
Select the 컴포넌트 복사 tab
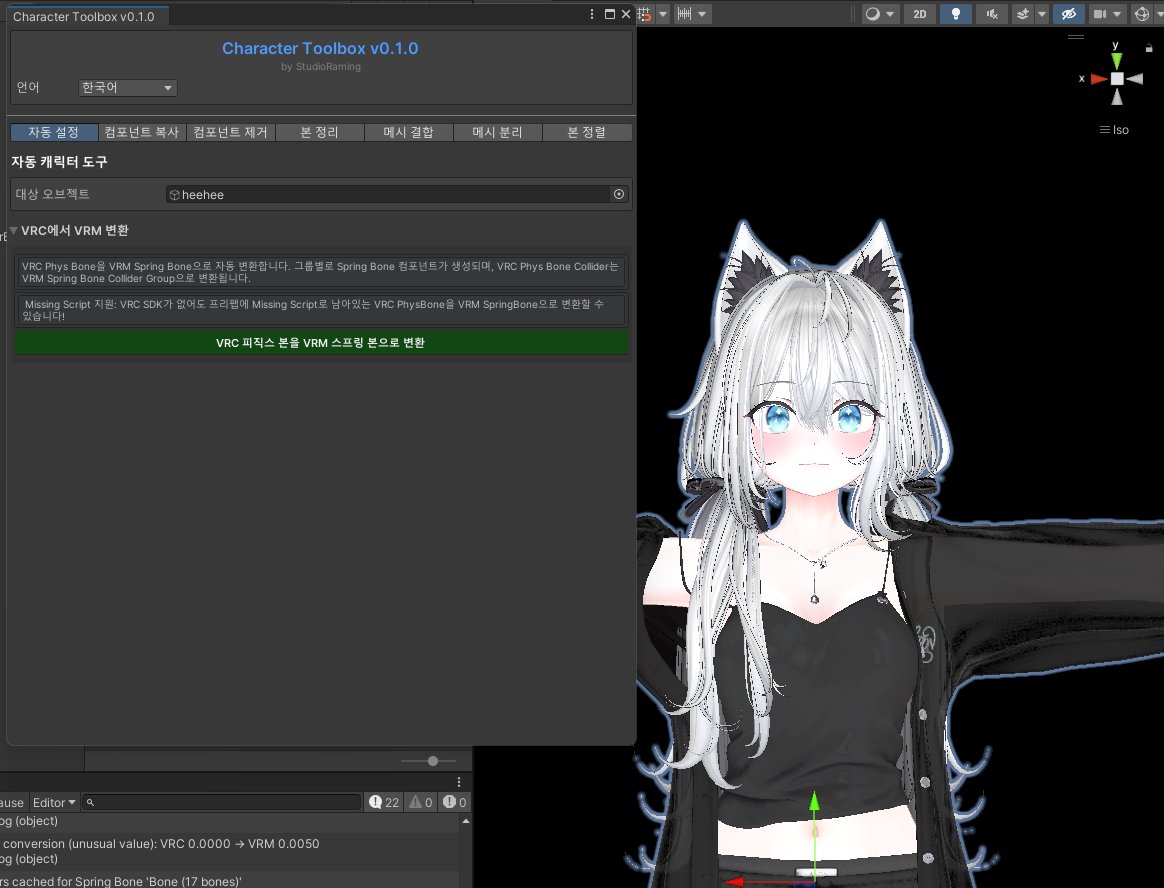coord(142,132)
